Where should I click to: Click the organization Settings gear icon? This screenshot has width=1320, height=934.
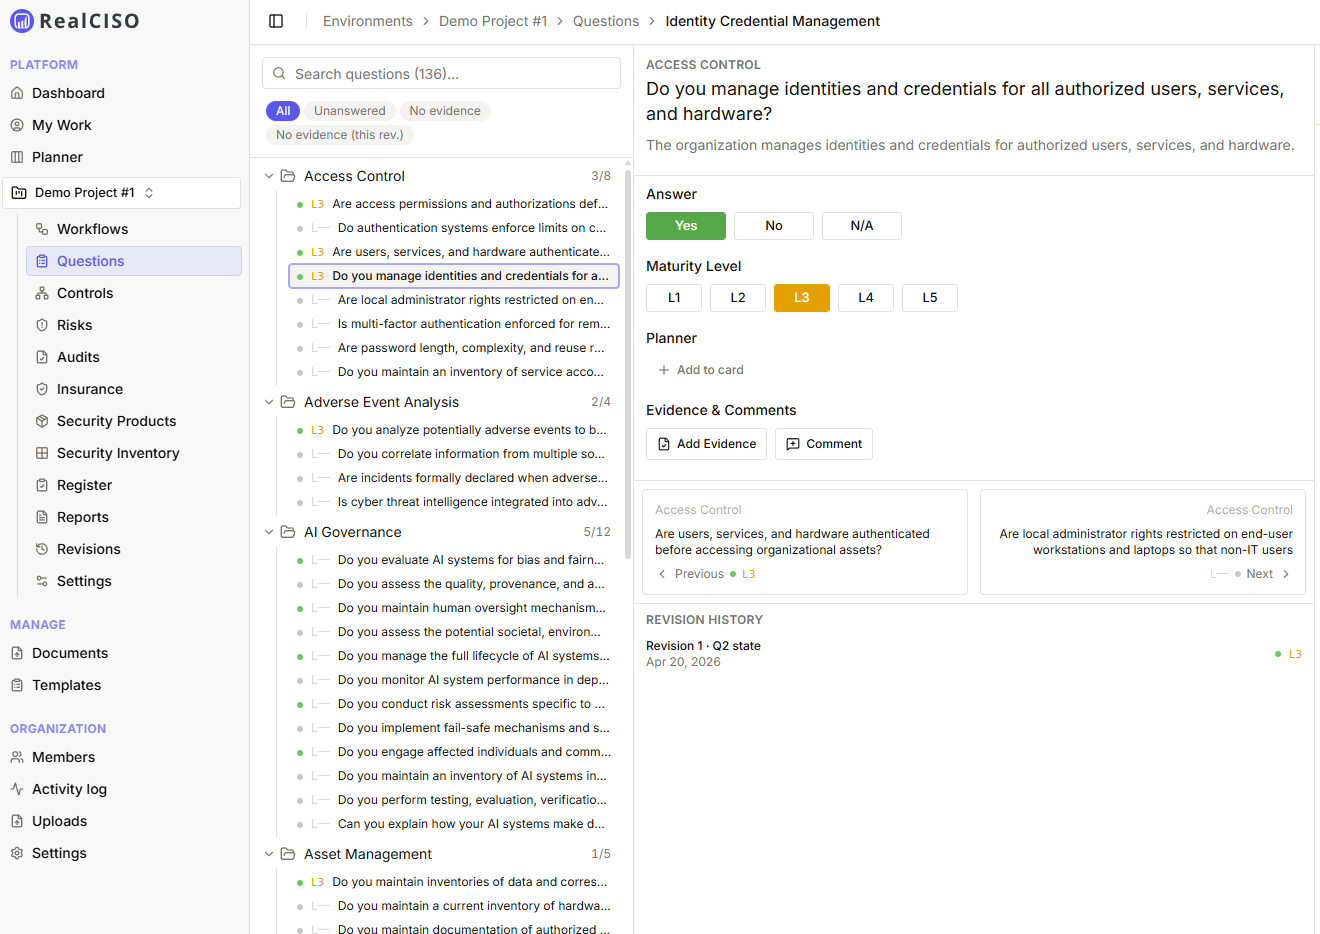coord(17,853)
